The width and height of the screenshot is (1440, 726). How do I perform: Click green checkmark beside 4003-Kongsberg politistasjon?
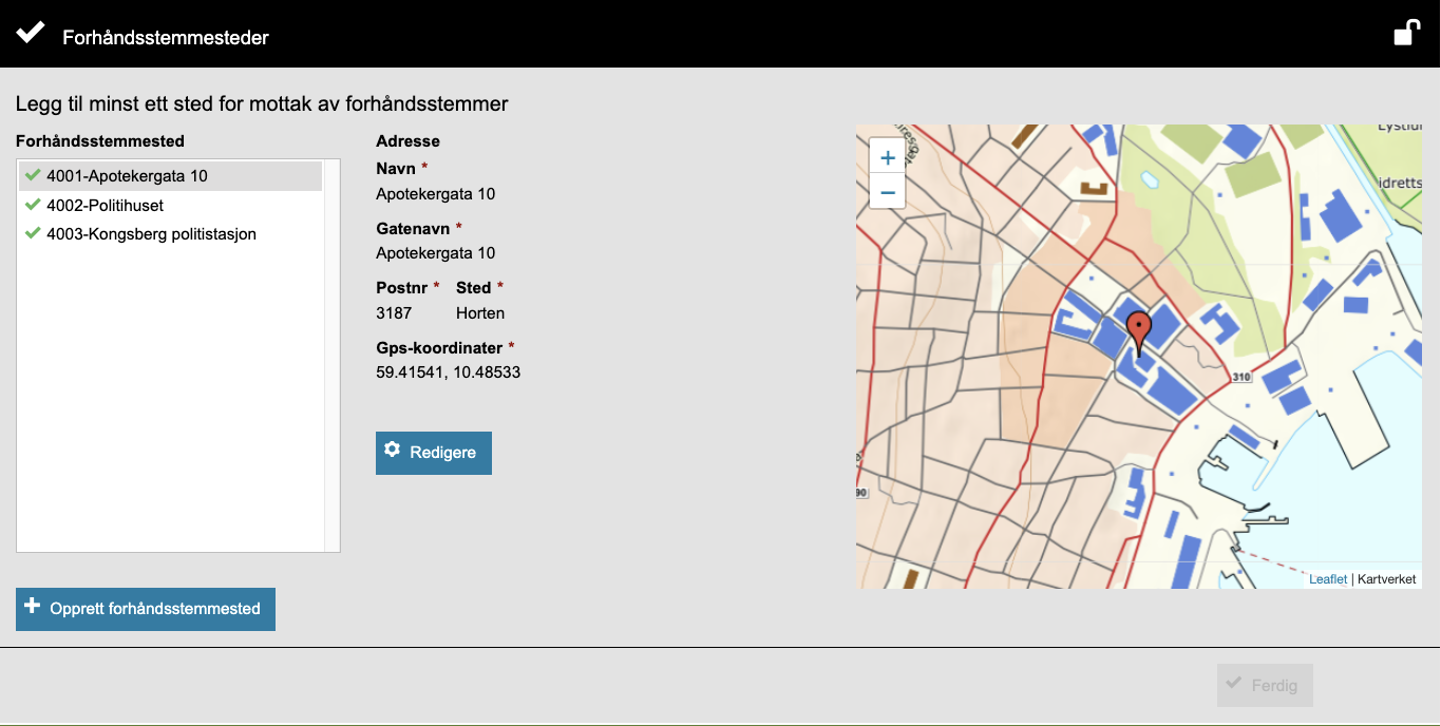[33, 234]
